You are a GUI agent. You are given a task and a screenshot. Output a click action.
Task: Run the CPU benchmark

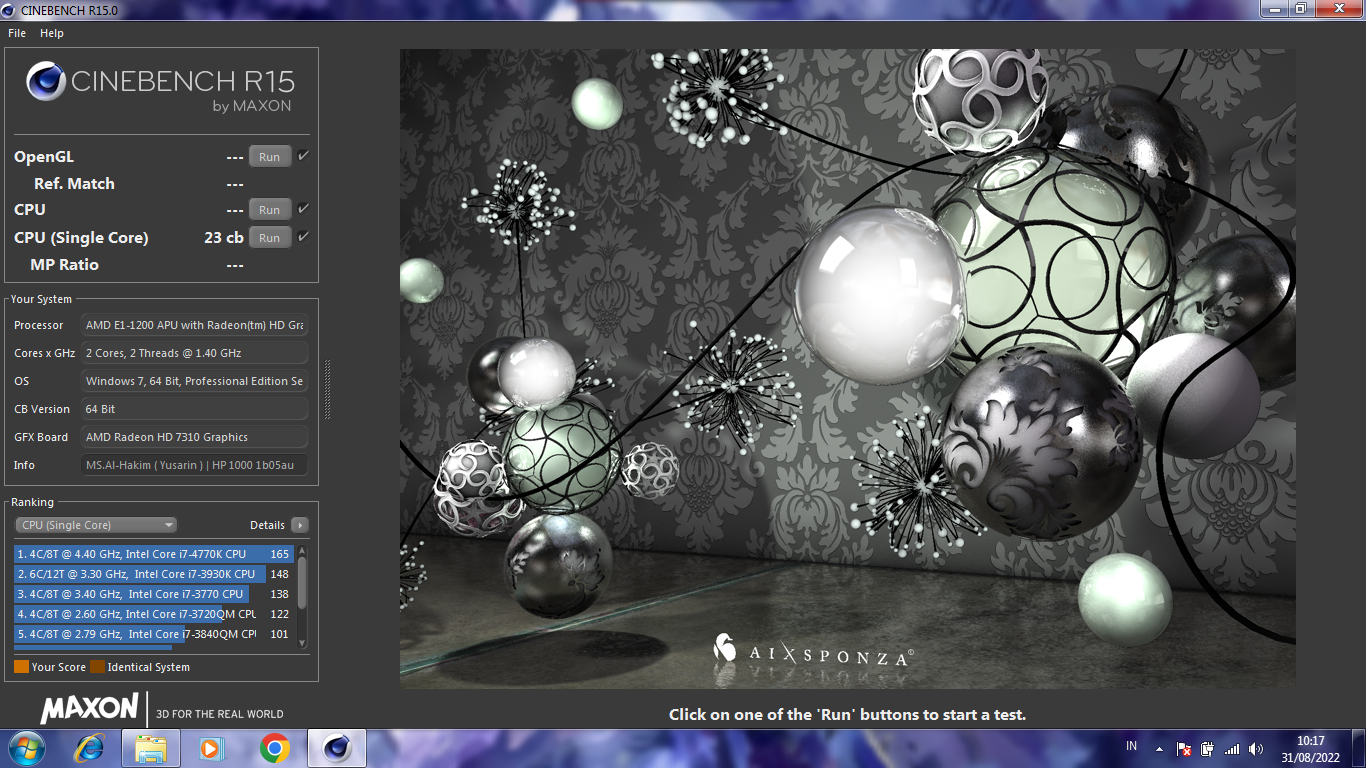[x=270, y=210]
